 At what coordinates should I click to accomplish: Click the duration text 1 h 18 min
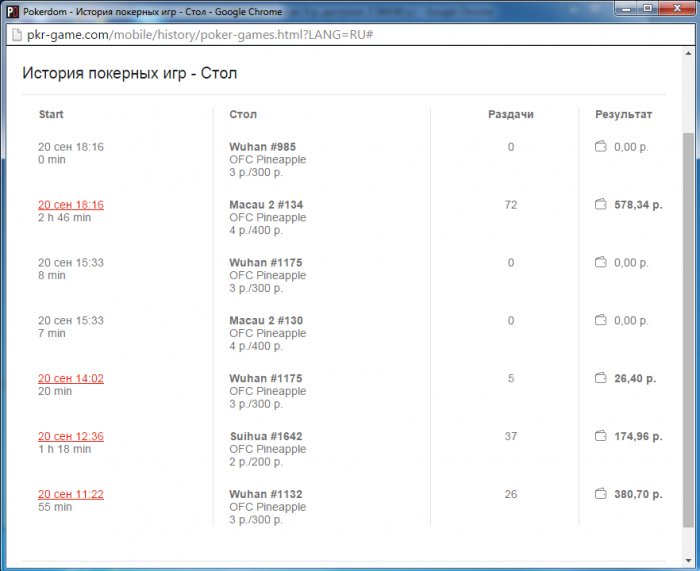[x=65, y=449]
